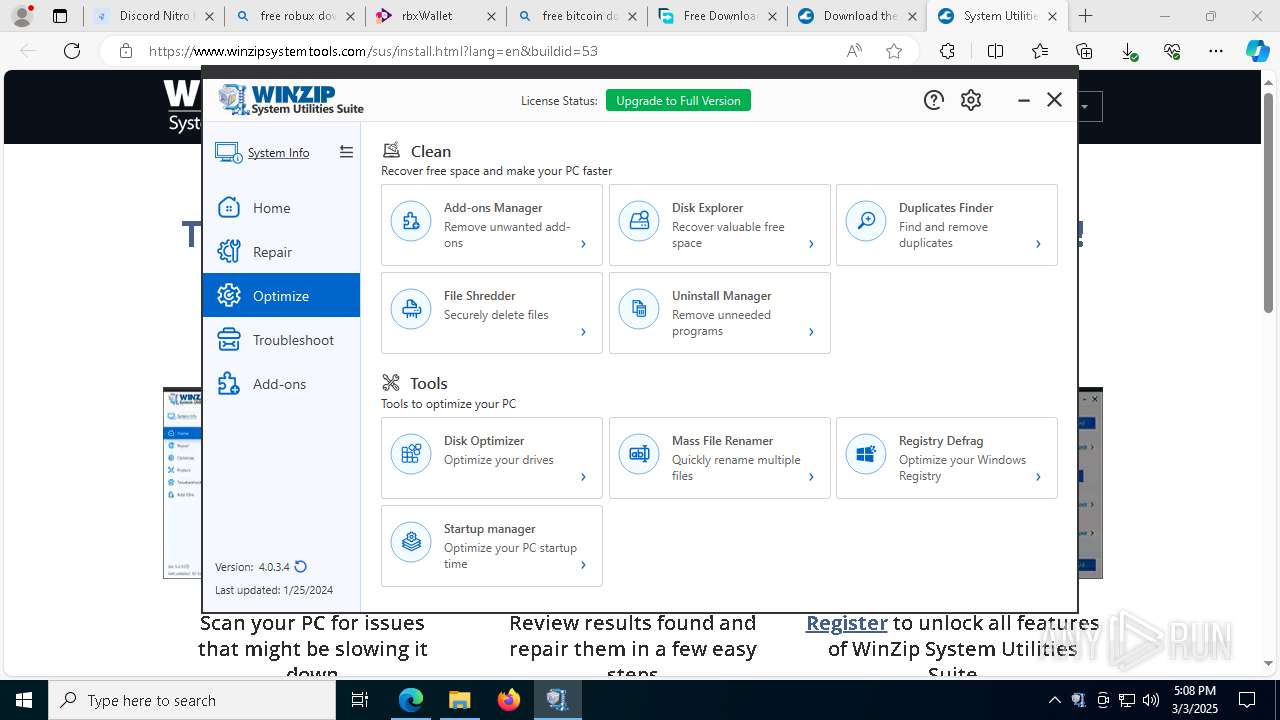Viewport: 1280px width, 720px height.
Task: Click the taskbar volume icon
Action: point(1151,700)
